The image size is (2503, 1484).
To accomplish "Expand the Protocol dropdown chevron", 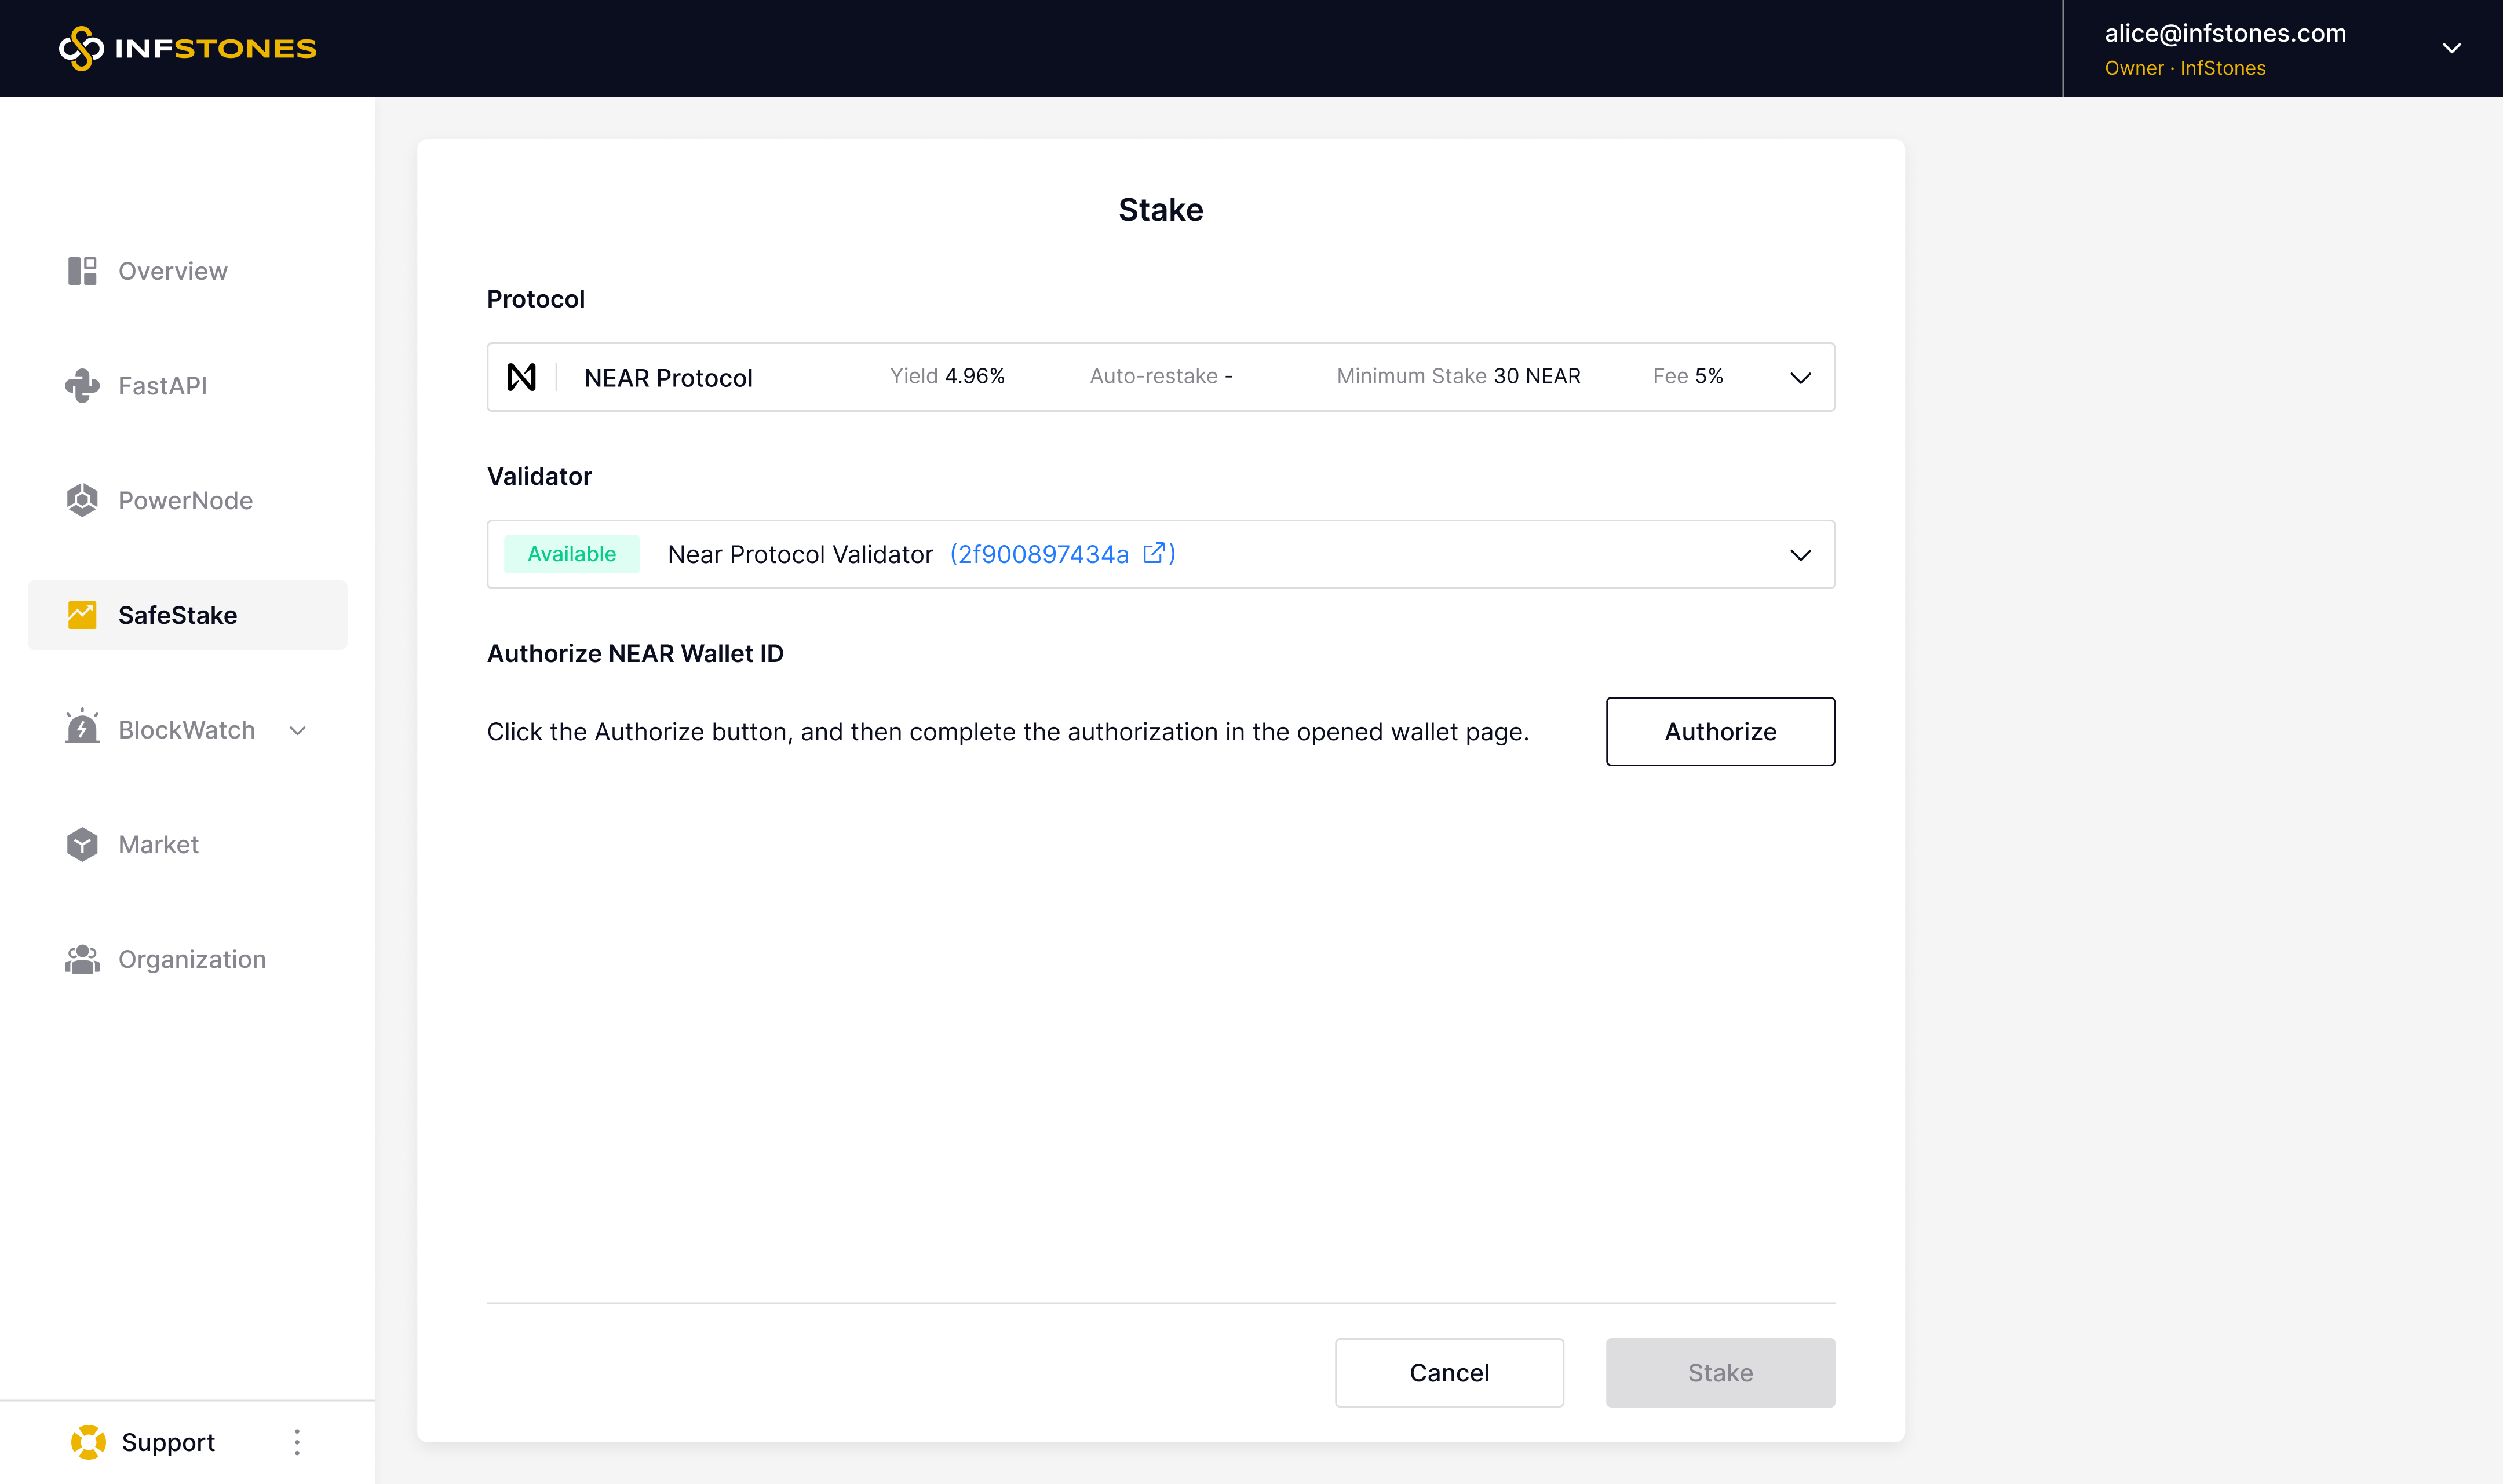I will click(x=1800, y=378).
